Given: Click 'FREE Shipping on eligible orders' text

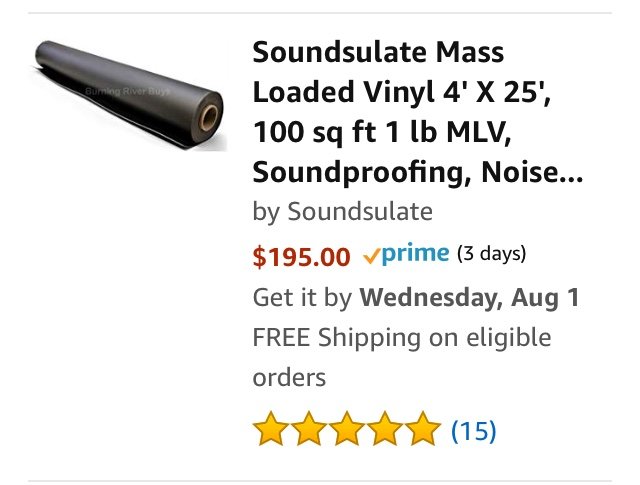Looking at the screenshot, I should point(402,357).
